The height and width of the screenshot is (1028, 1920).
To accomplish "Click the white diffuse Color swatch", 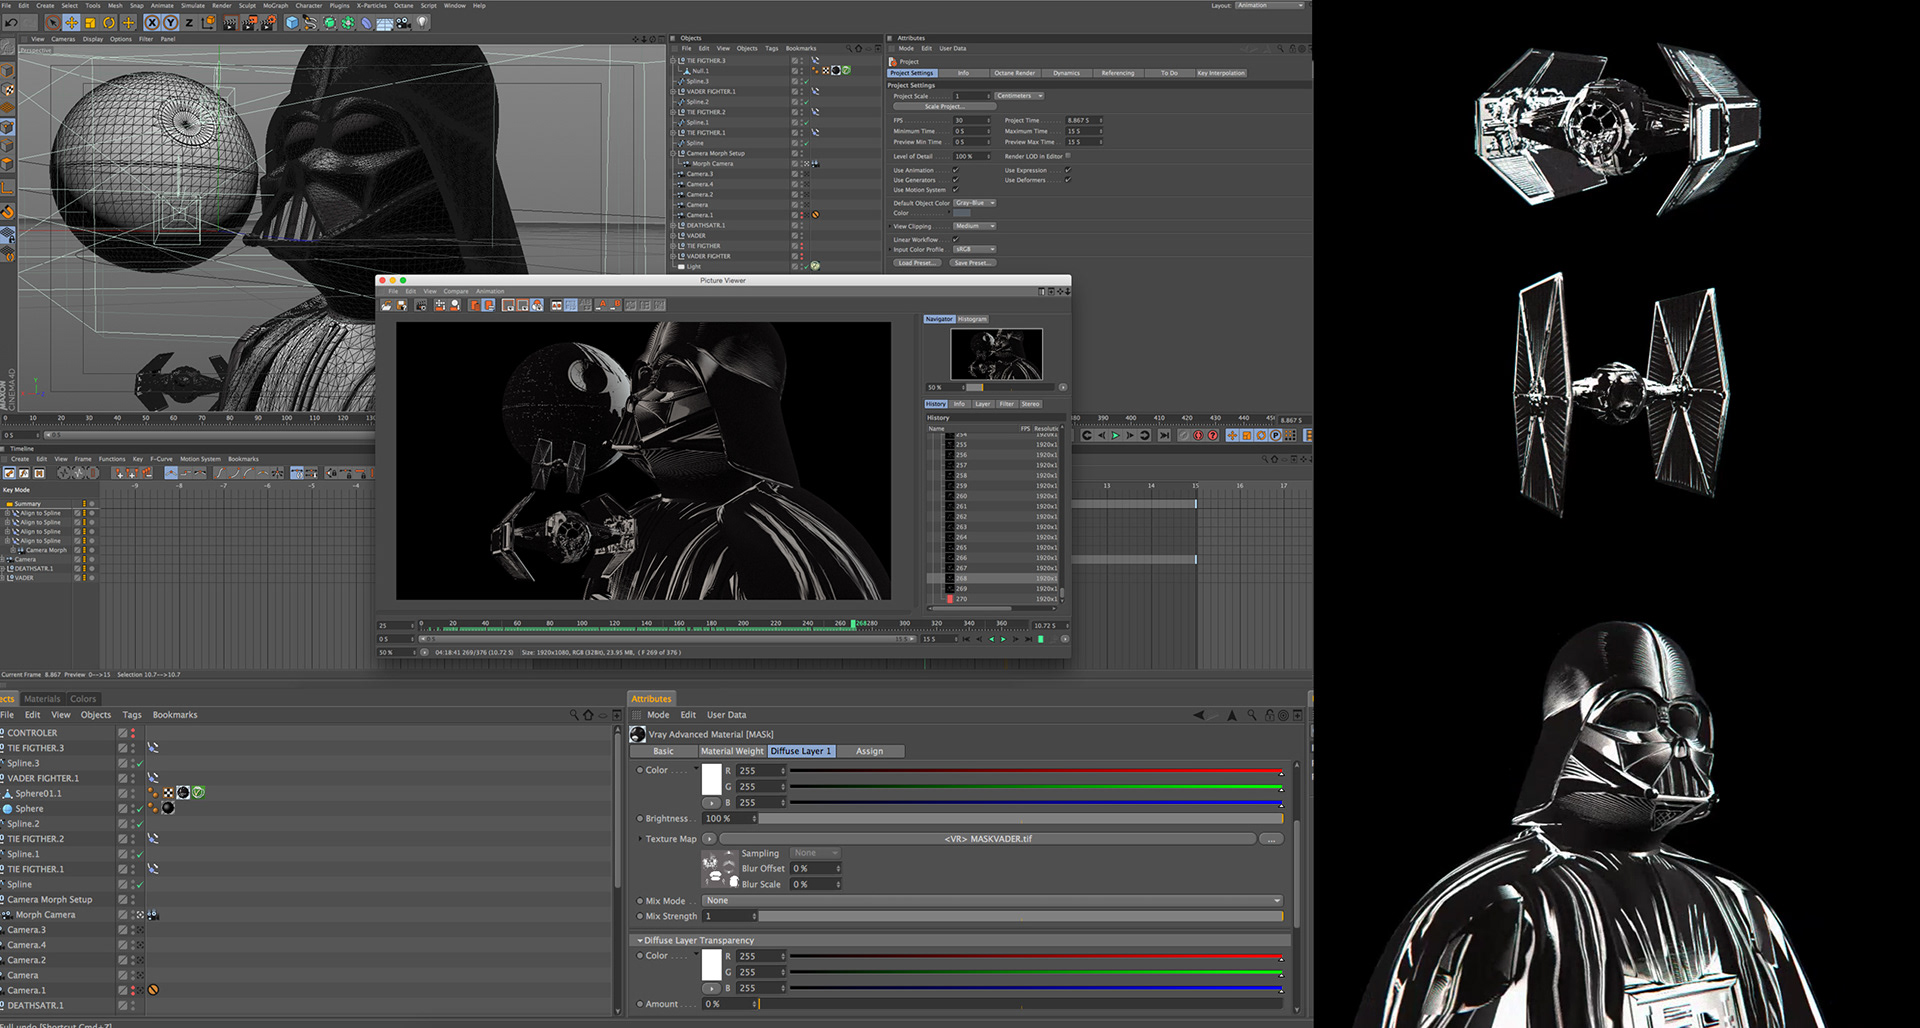I will (712, 778).
